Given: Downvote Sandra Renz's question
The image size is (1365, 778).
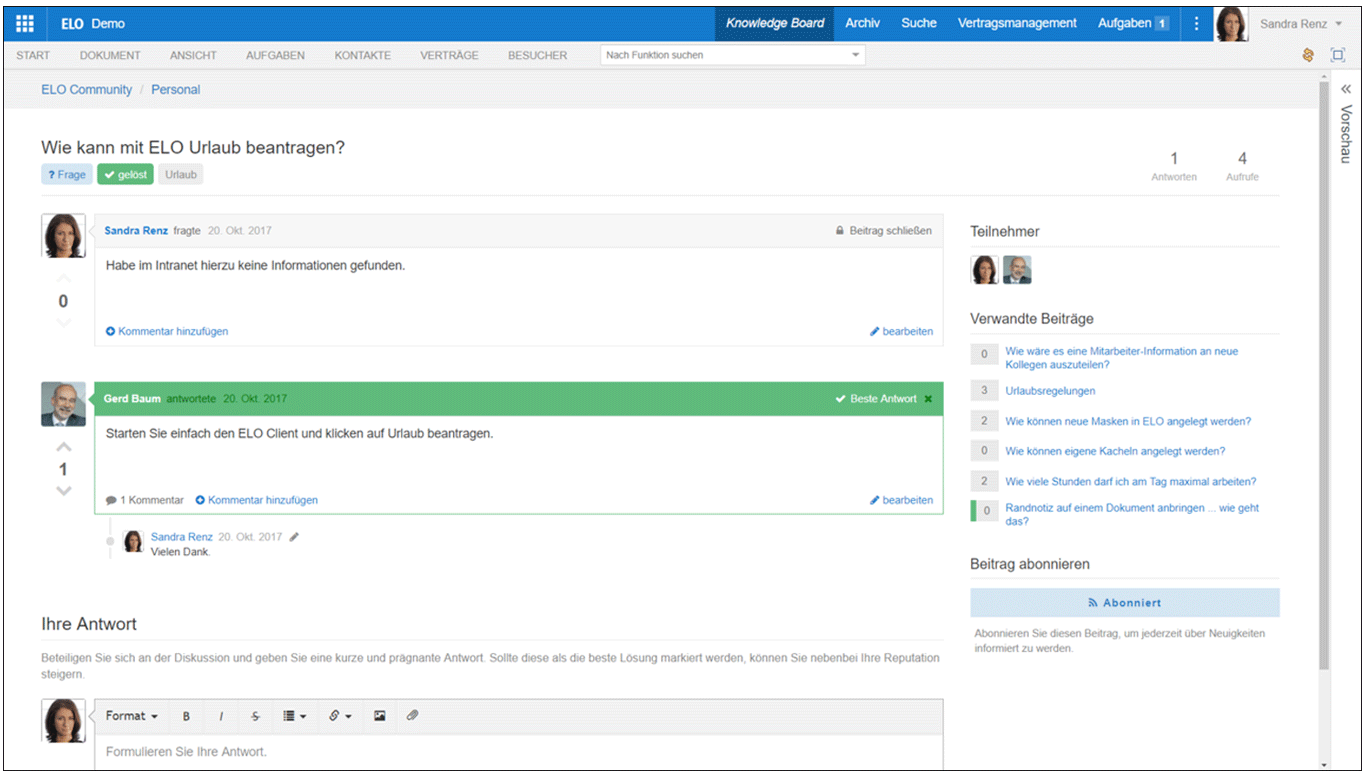Looking at the screenshot, I should pos(63,322).
